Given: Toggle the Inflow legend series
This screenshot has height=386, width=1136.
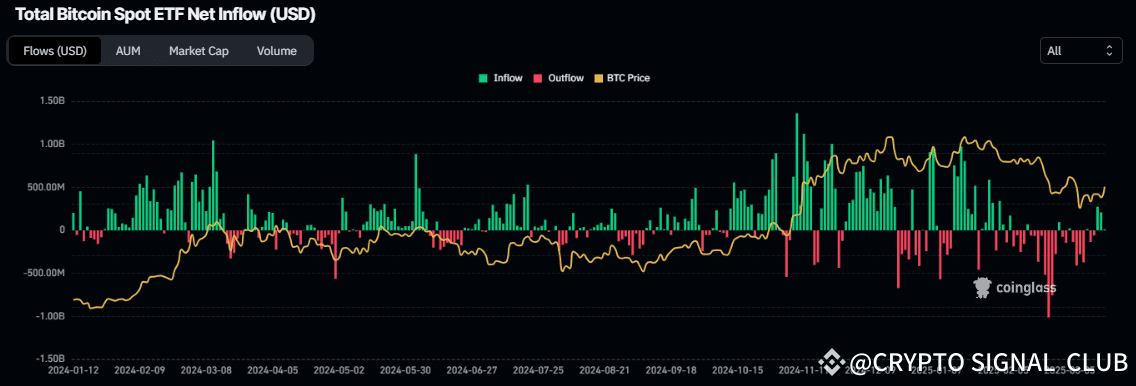Looking at the screenshot, I should pyautogui.click(x=501, y=77).
